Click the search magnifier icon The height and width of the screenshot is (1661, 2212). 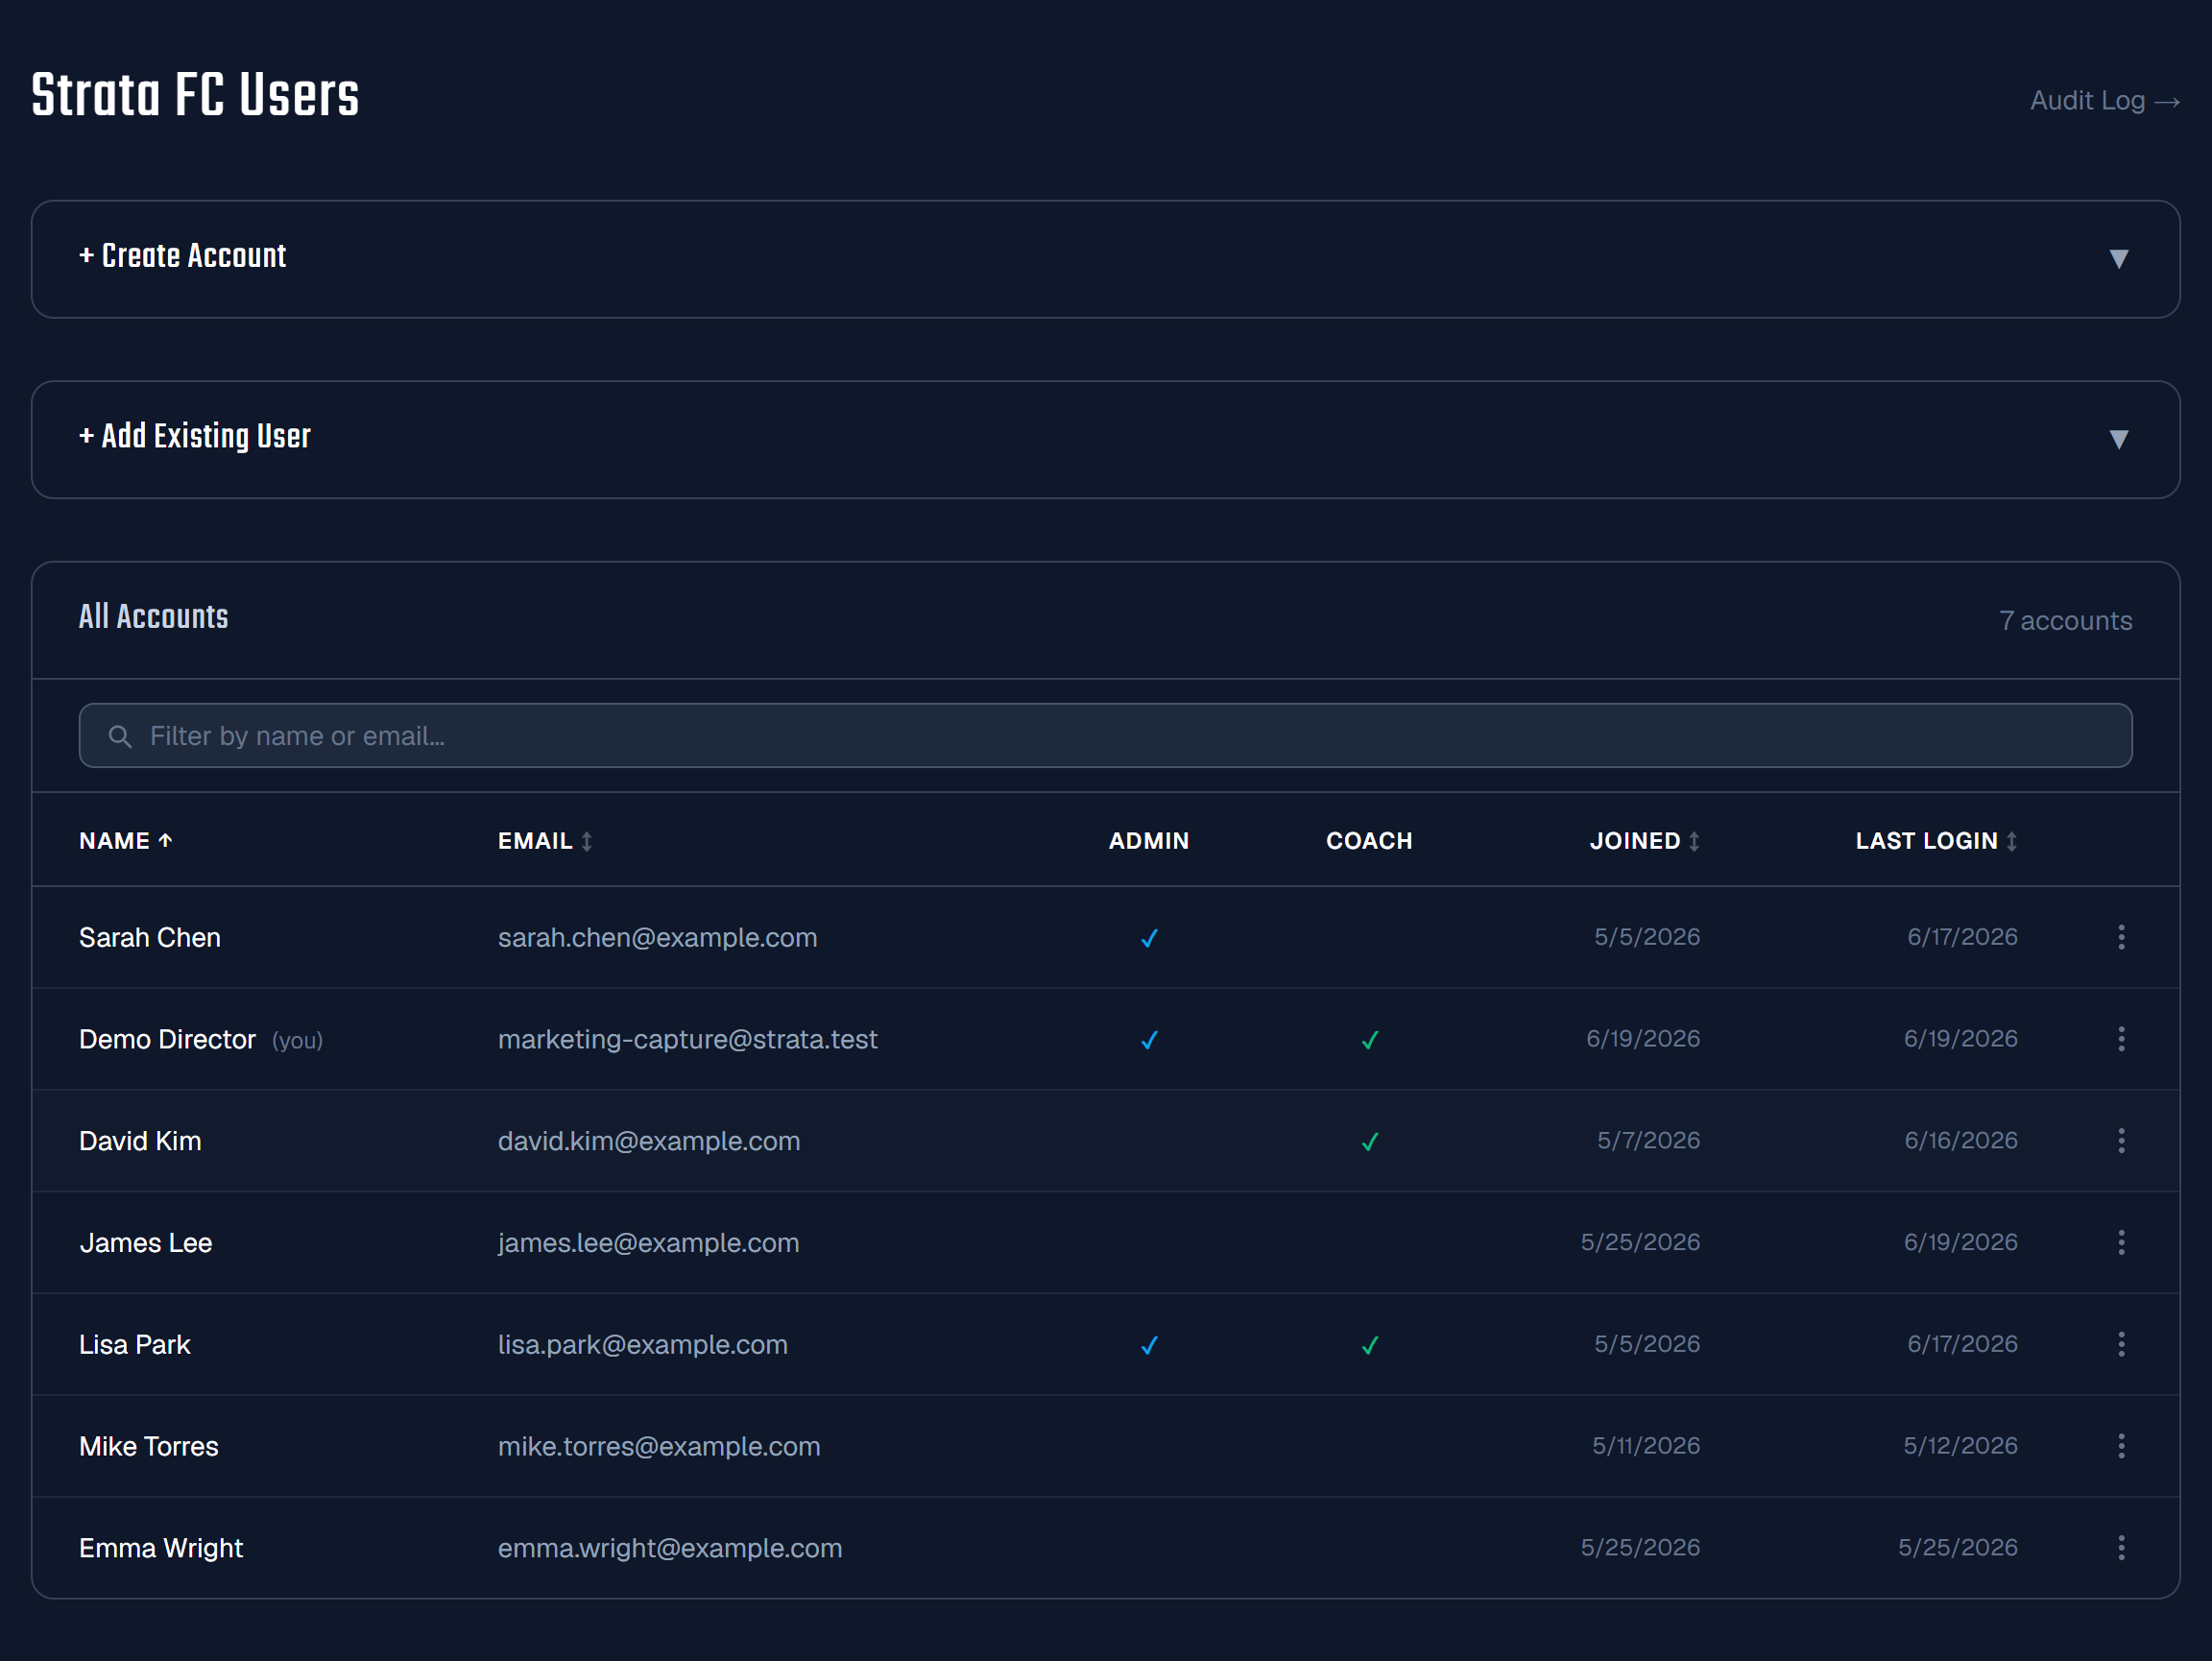120,737
